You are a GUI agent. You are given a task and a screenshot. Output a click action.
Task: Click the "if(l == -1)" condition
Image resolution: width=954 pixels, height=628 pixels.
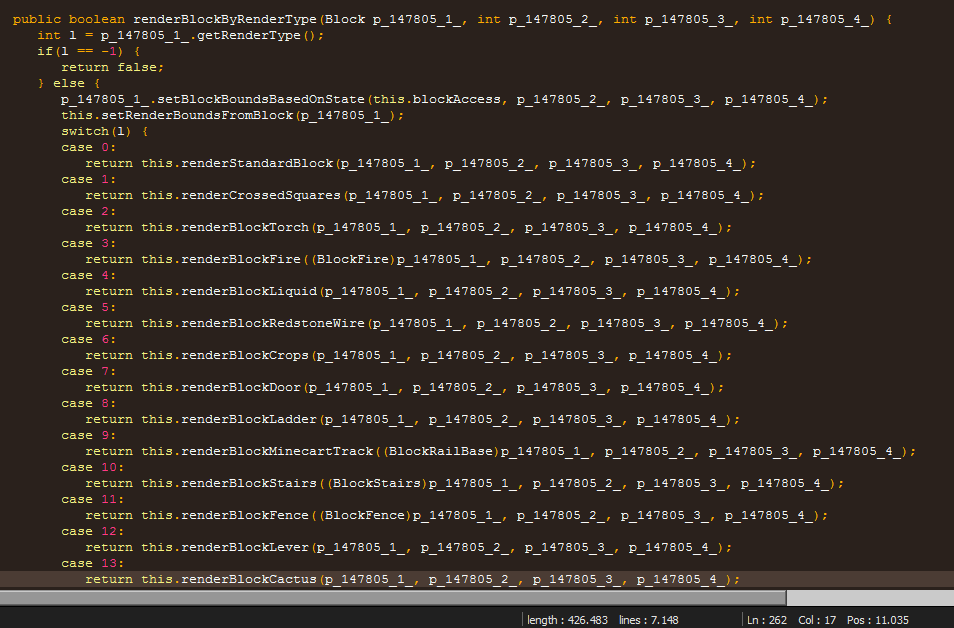80,51
